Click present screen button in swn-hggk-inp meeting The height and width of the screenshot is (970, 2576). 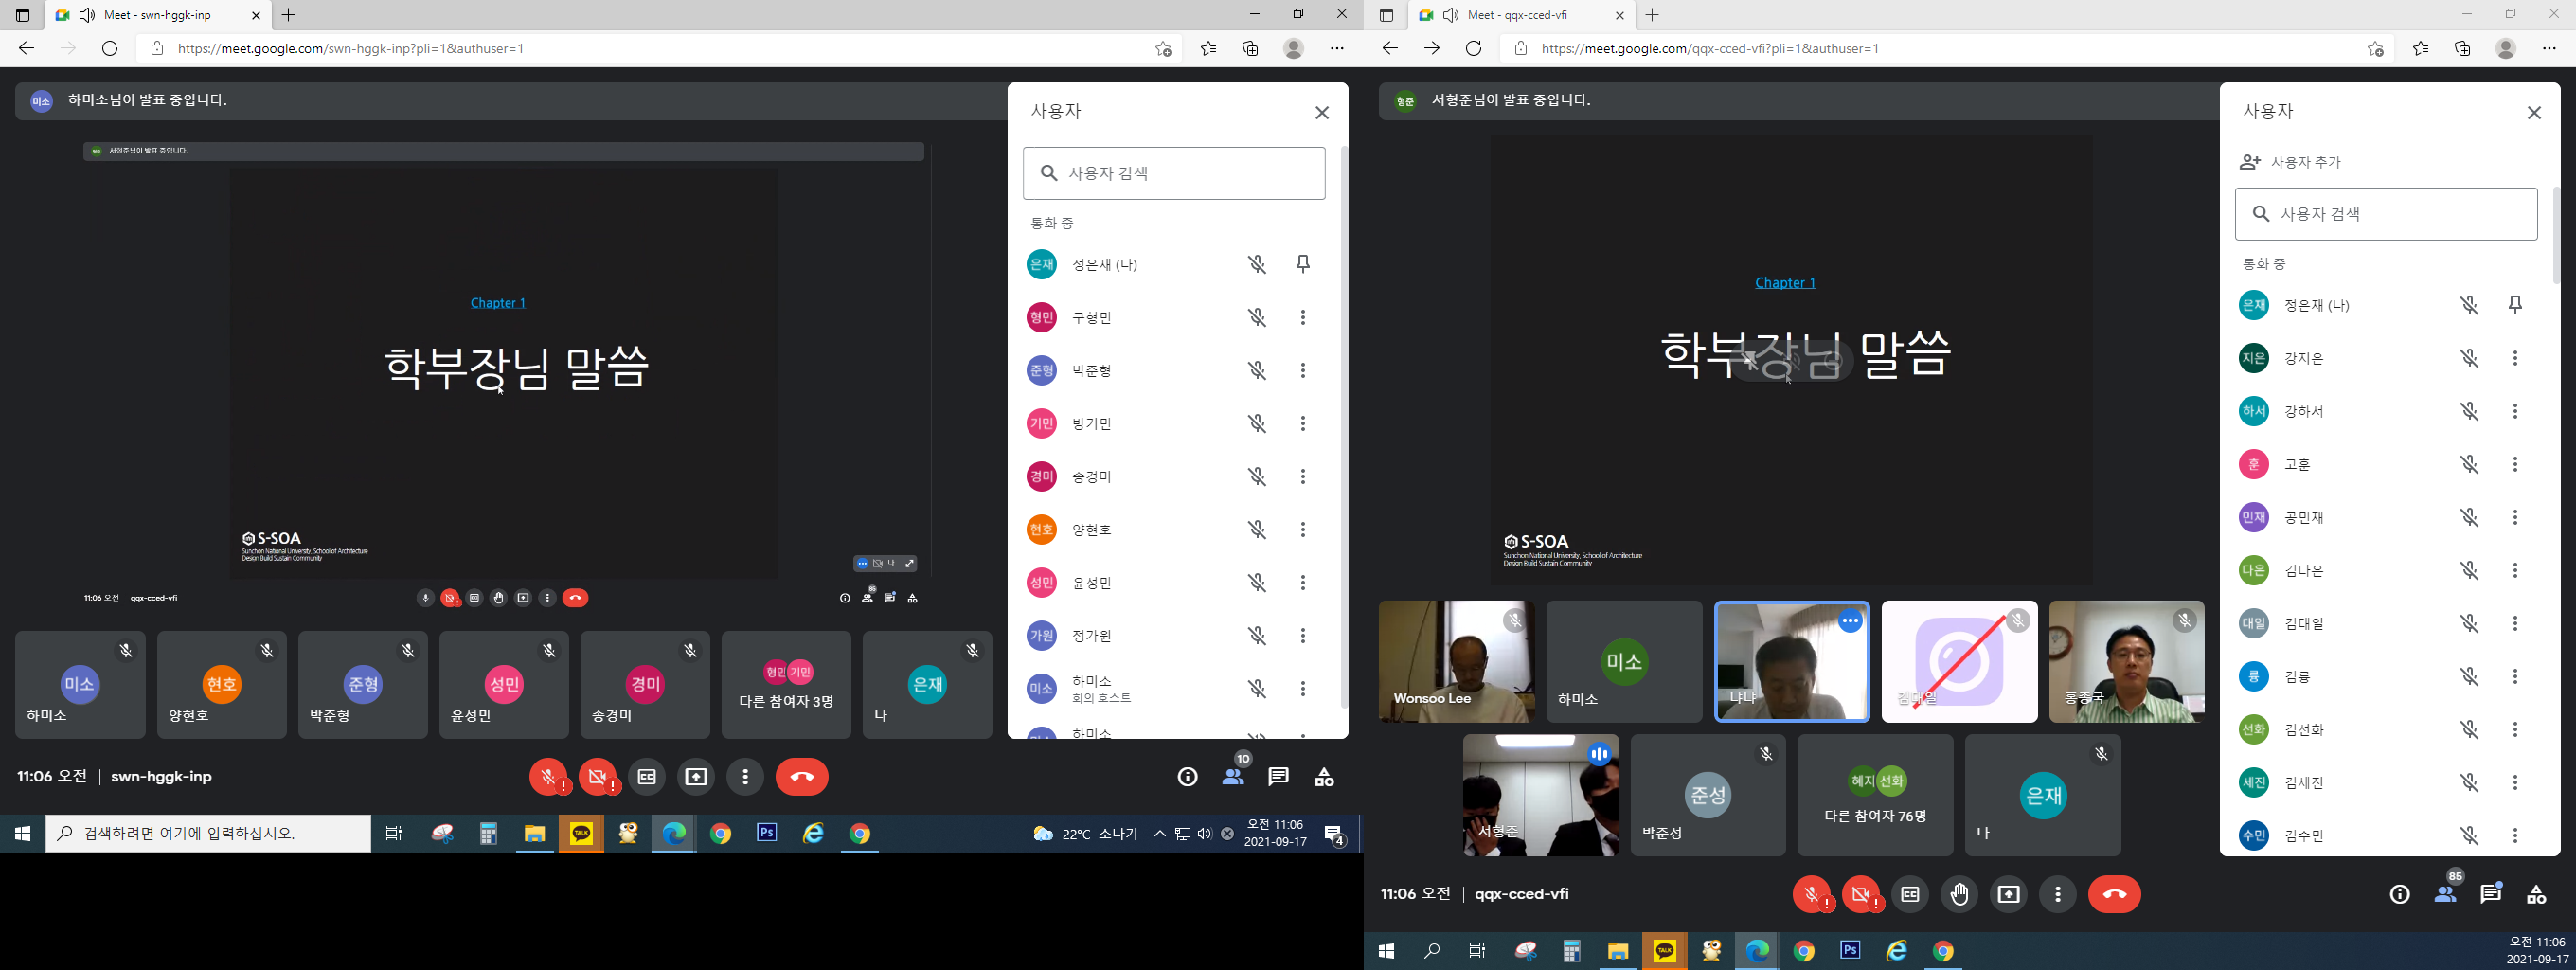coord(695,777)
